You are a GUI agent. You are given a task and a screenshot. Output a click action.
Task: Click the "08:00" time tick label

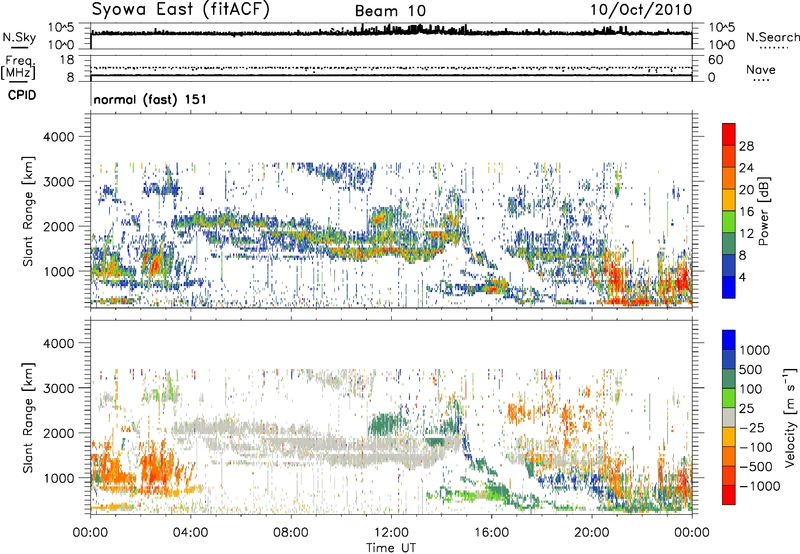coord(291,533)
